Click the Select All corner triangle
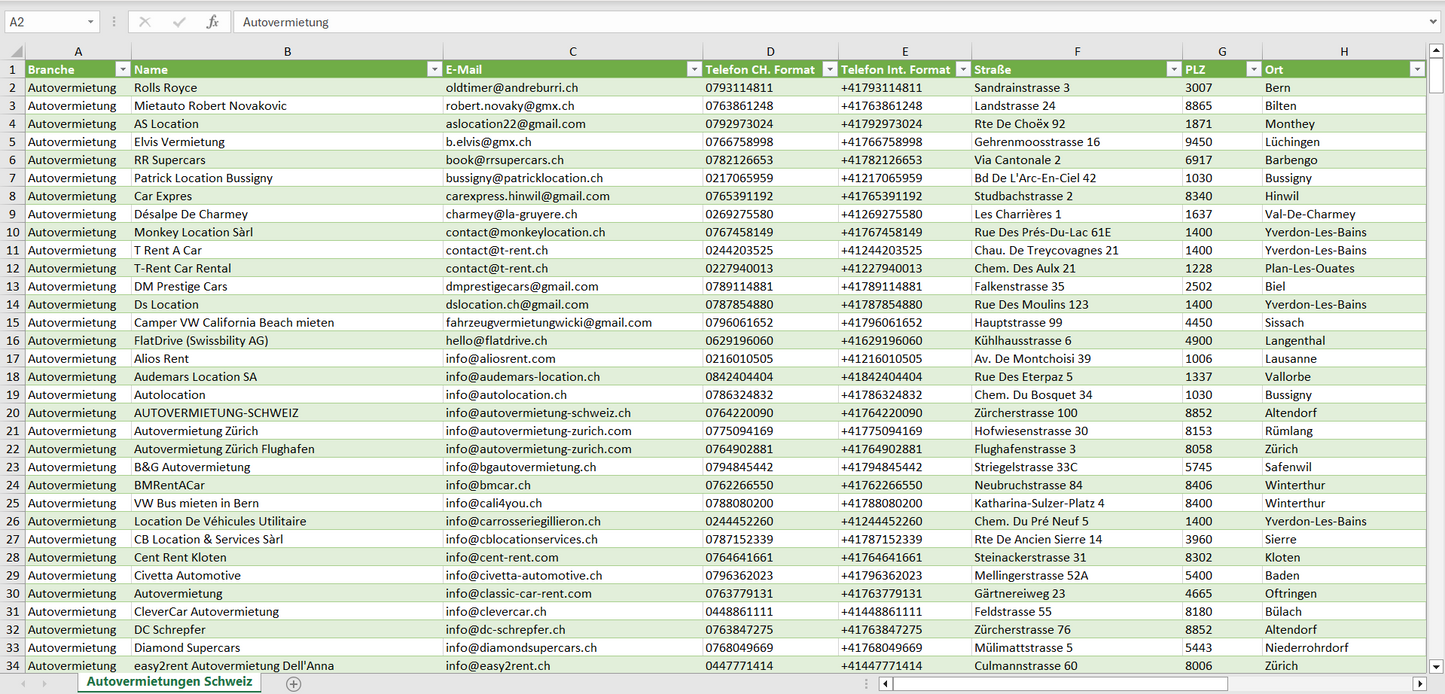Viewport: 1445px width, 694px height. [x=15, y=51]
